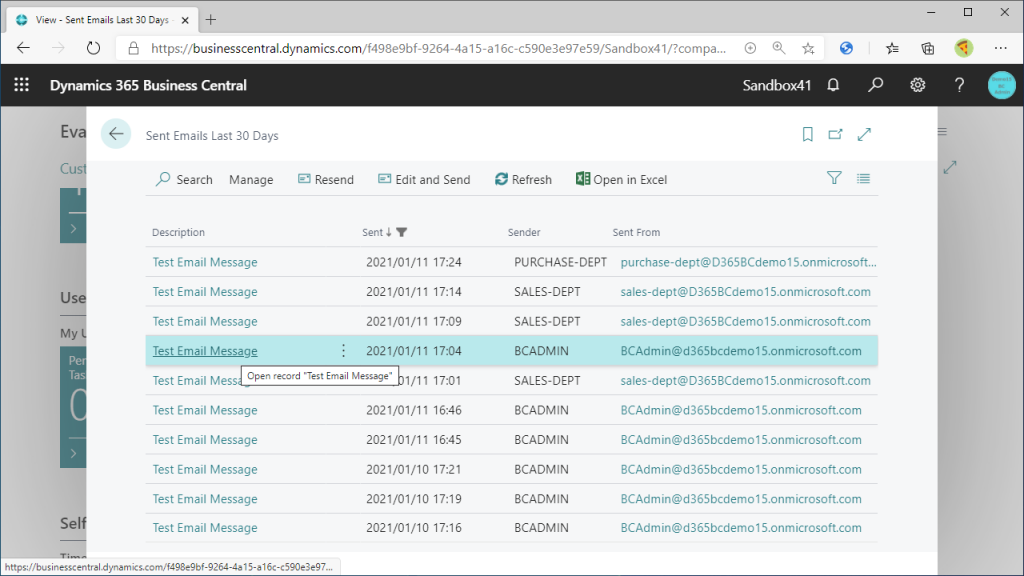Select the Sent Emails Last 30 Days browser tab
Image resolution: width=1024 pixels, height=576 pixels.
[x=103, y=20]
